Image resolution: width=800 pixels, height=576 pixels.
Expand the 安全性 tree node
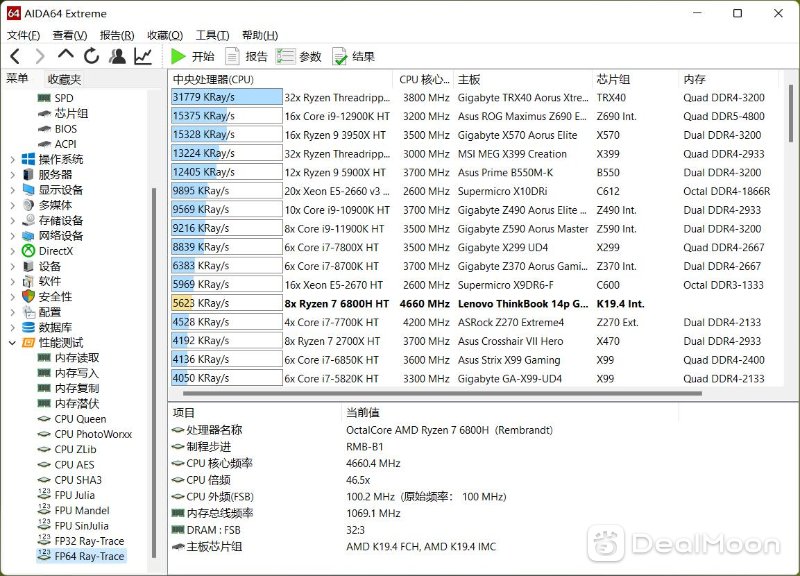click(x=12, y=297)
